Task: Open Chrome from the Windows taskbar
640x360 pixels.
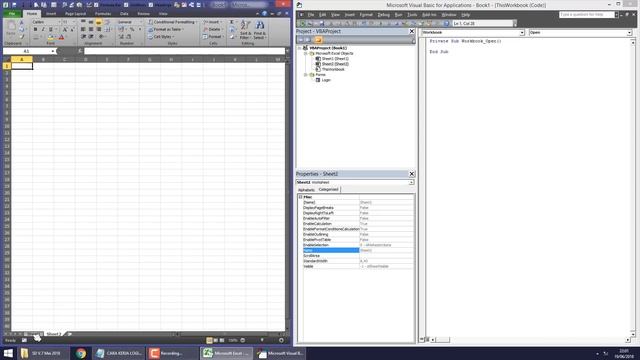Action: 80,353
